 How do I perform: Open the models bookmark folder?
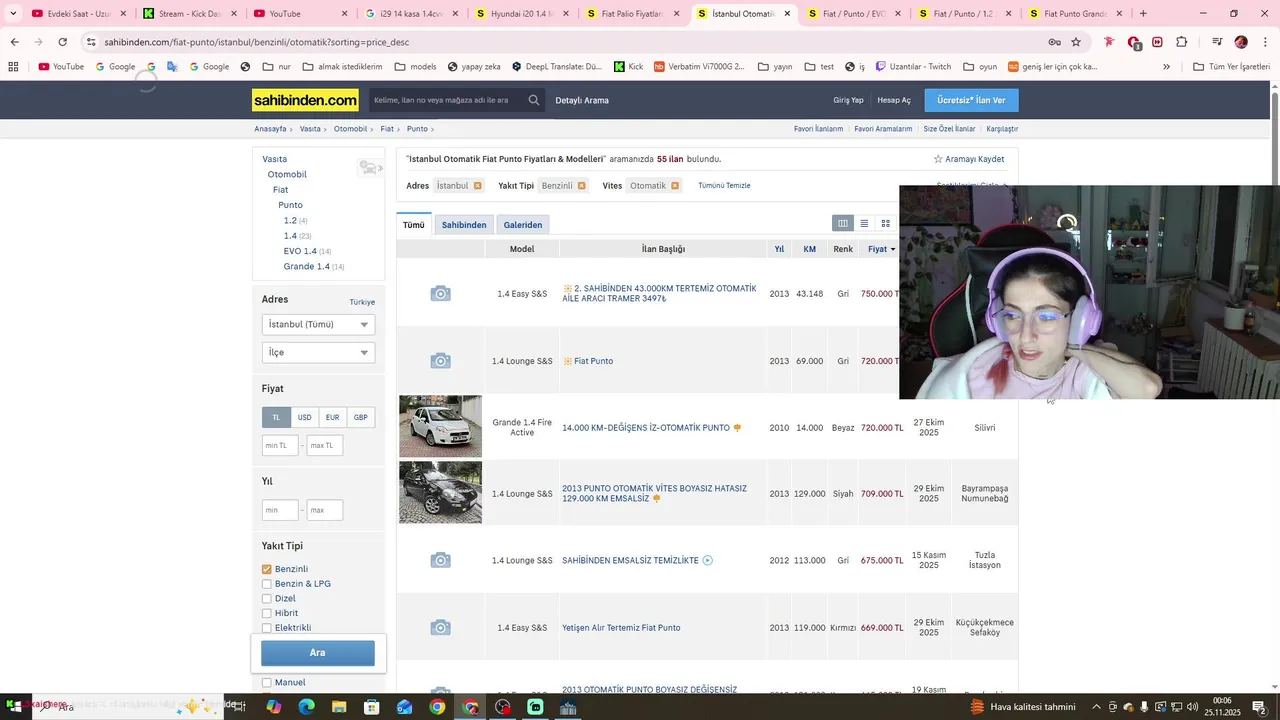coord(415,67)
